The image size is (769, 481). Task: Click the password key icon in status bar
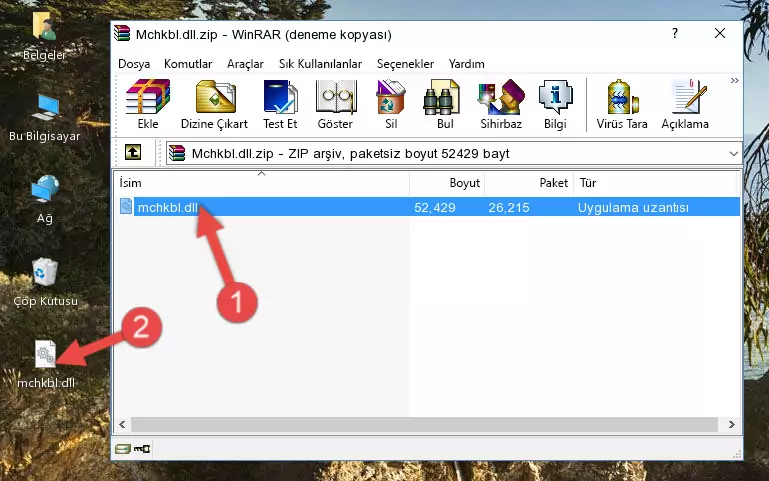(x=142, y=448)
